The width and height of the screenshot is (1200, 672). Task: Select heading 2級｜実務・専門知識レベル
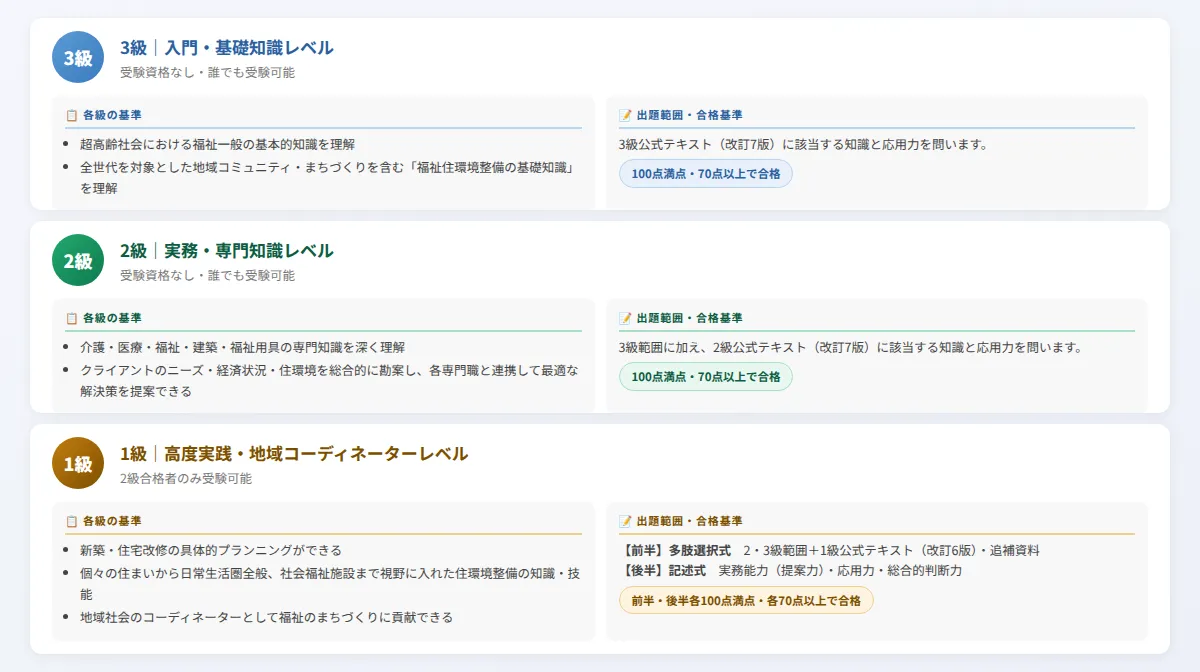pos(227,250)
